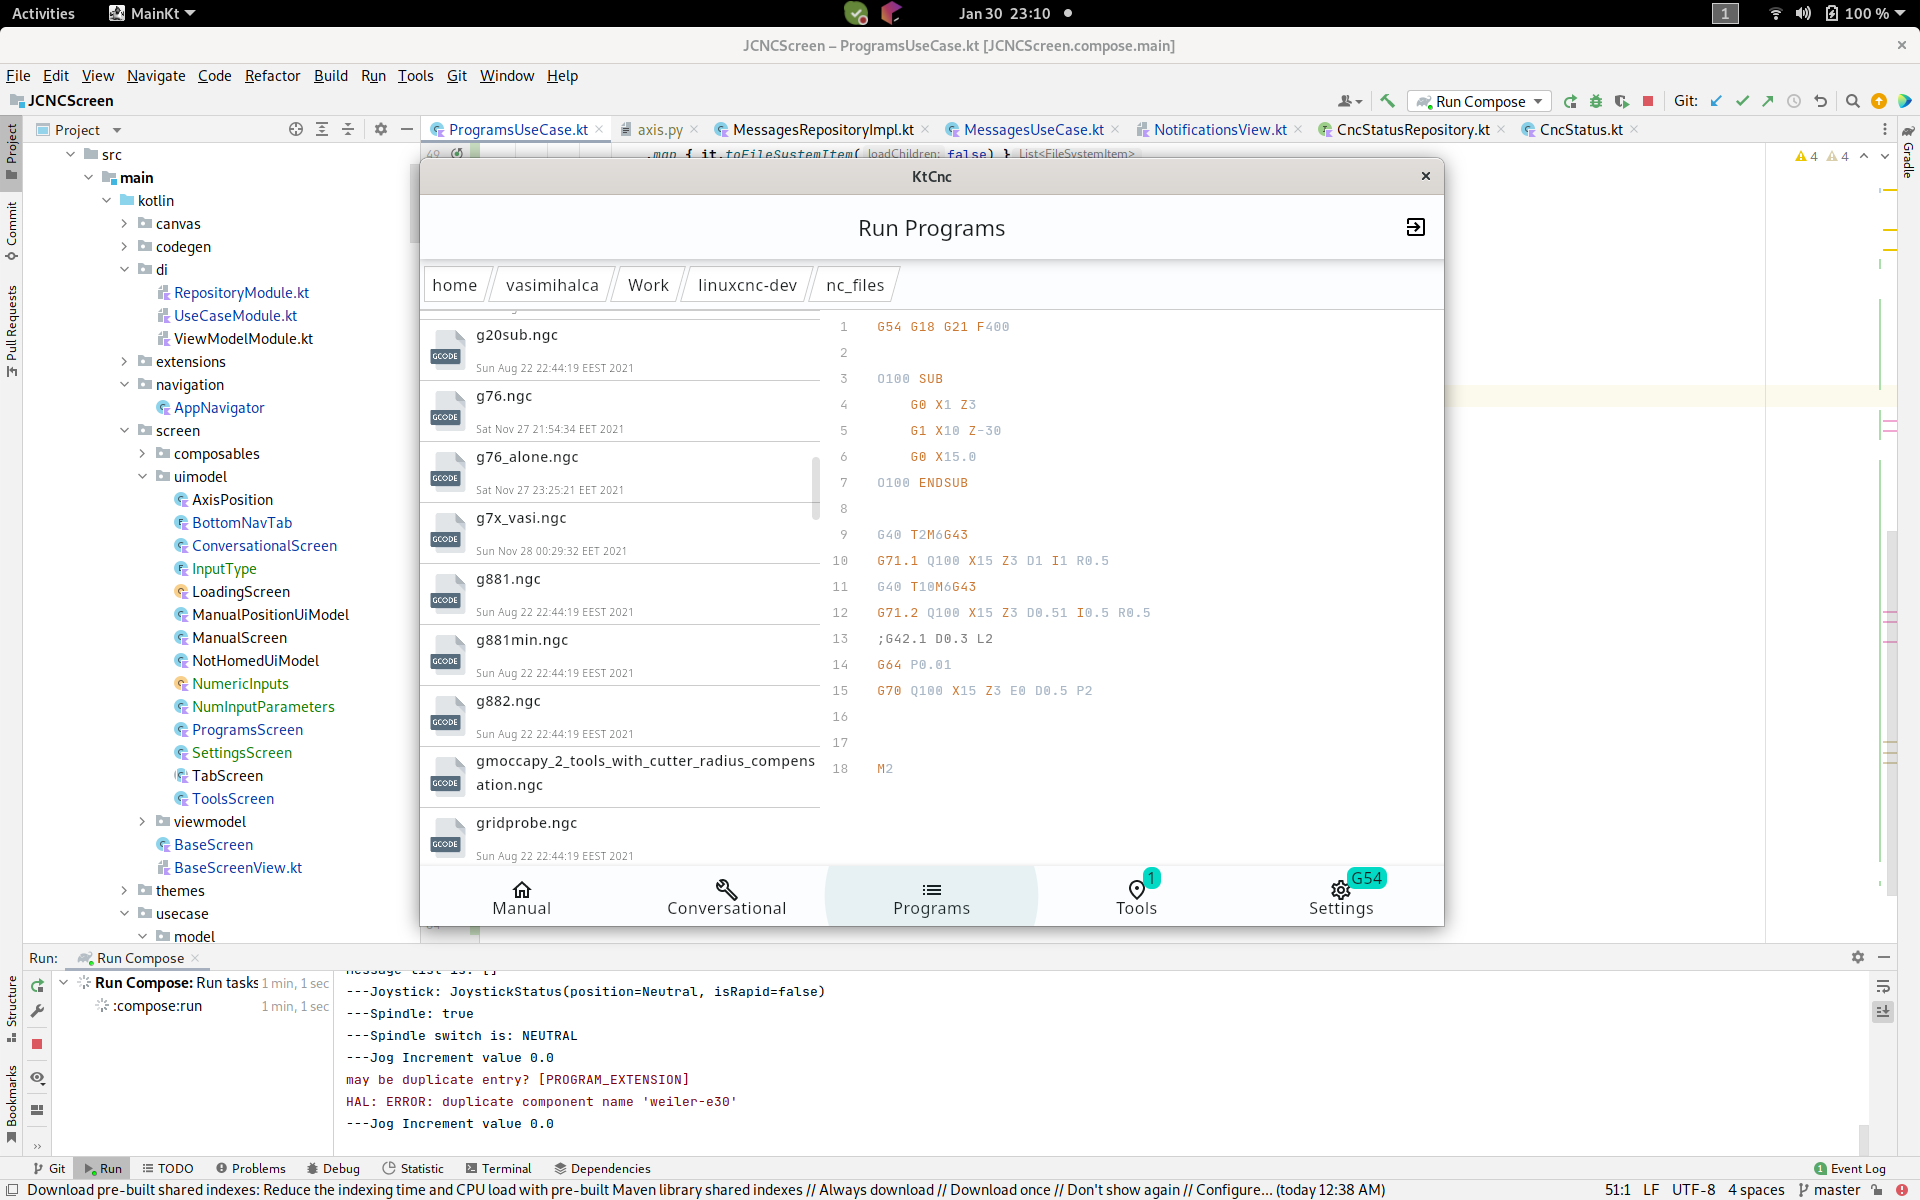The image size is (1920, 1200).
Task: Switch to Conversational tab in KtCnc
Action: pyautogui.click(x=727, y=897)
